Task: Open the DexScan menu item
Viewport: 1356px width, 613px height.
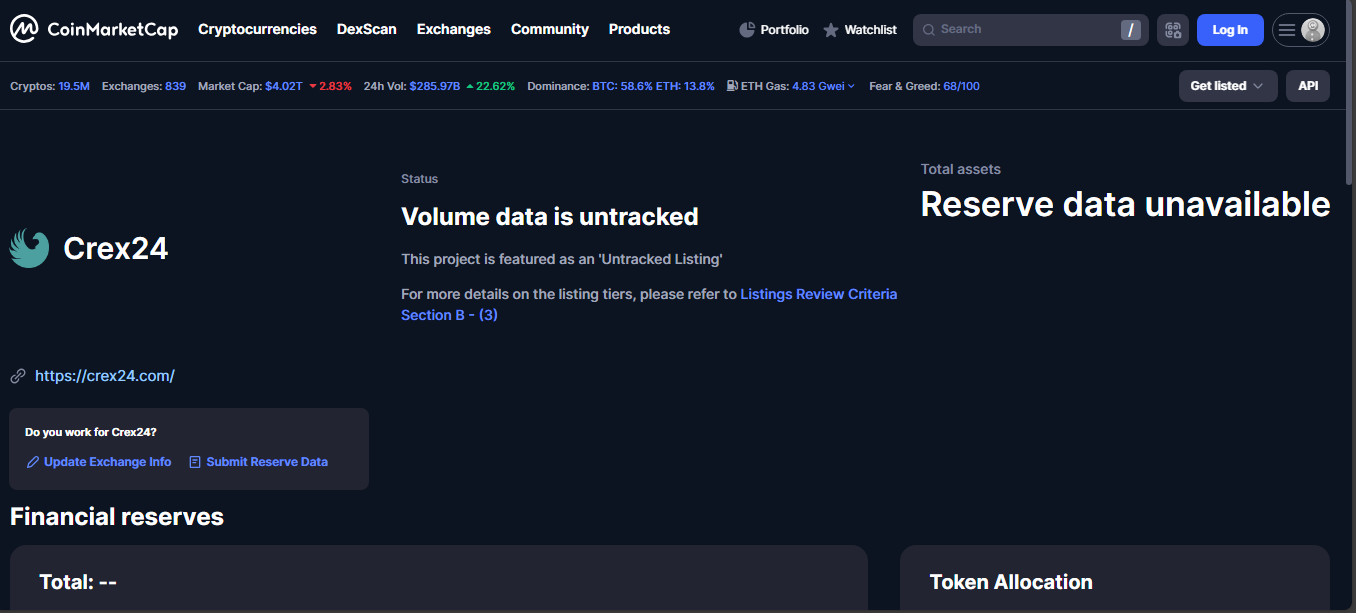Action: pyautogui.click(x=366, y=29)
